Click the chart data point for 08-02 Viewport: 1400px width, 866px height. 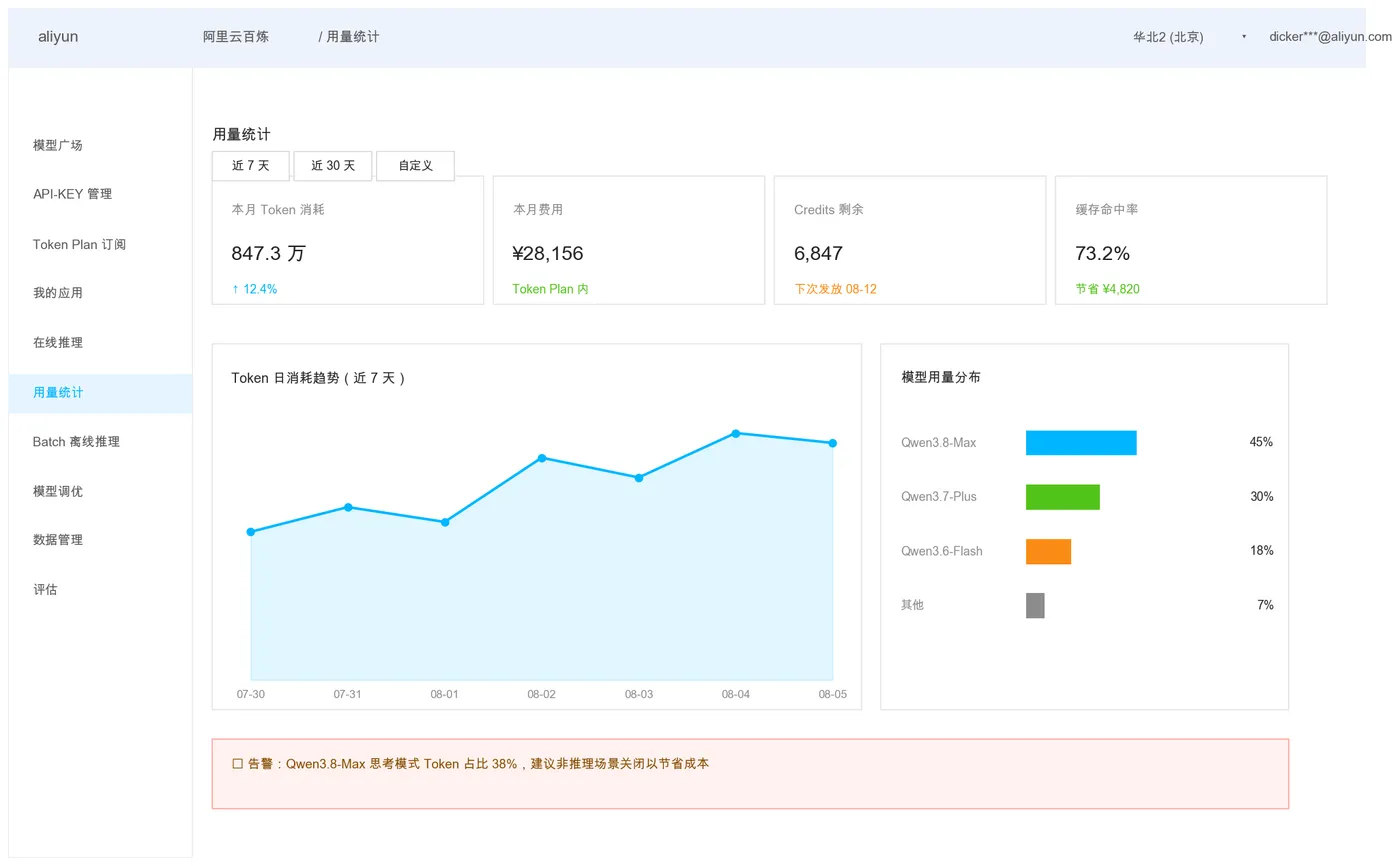542,458
